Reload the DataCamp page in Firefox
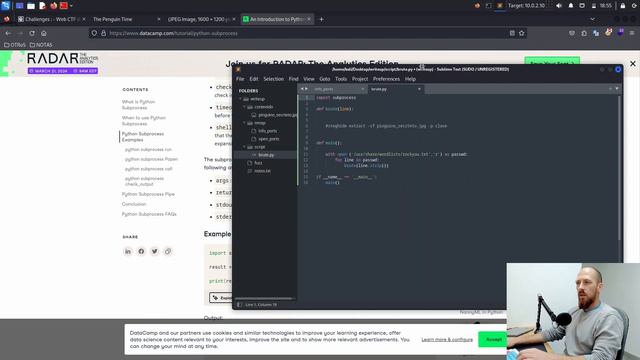 [x=32, y=33]
